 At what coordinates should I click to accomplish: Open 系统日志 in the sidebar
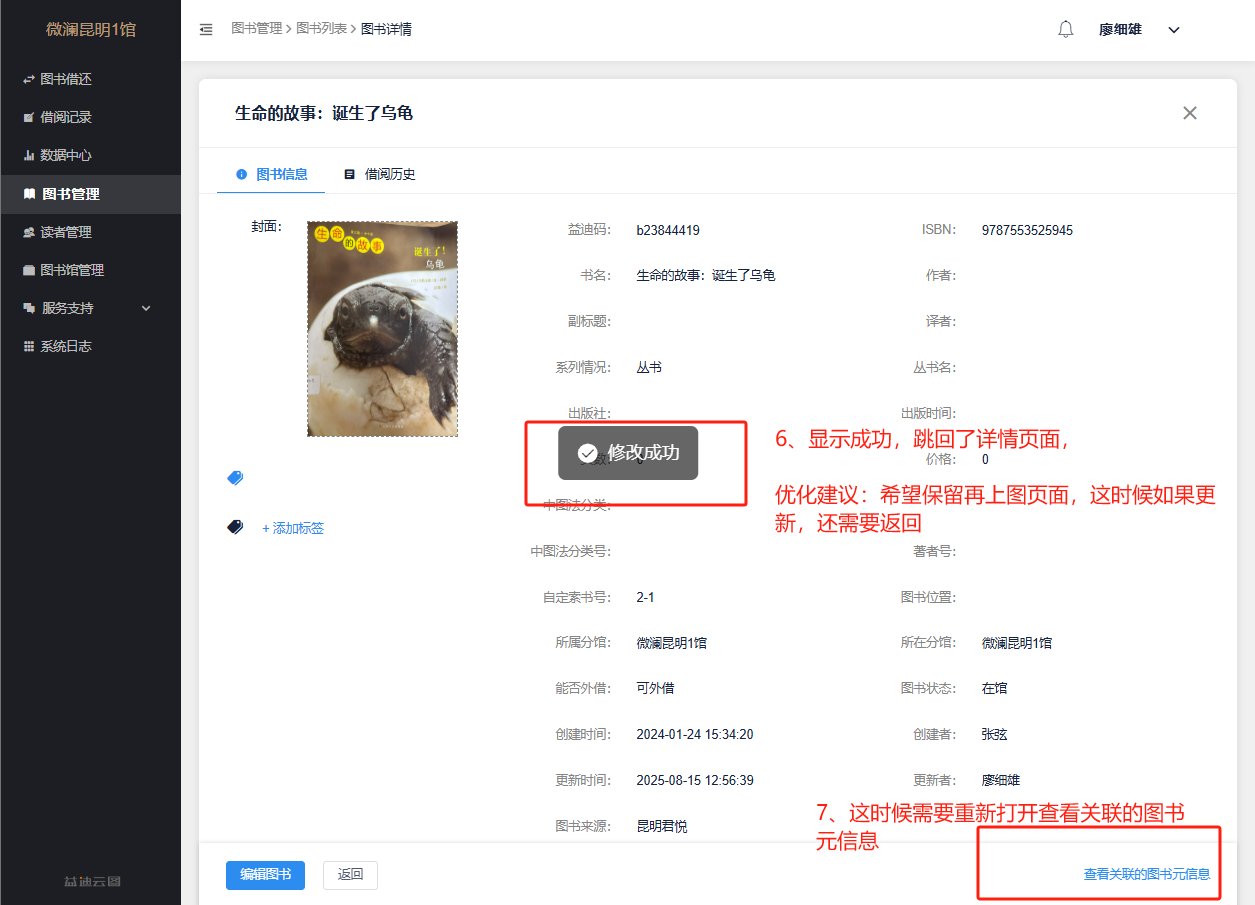click(66, 346)
